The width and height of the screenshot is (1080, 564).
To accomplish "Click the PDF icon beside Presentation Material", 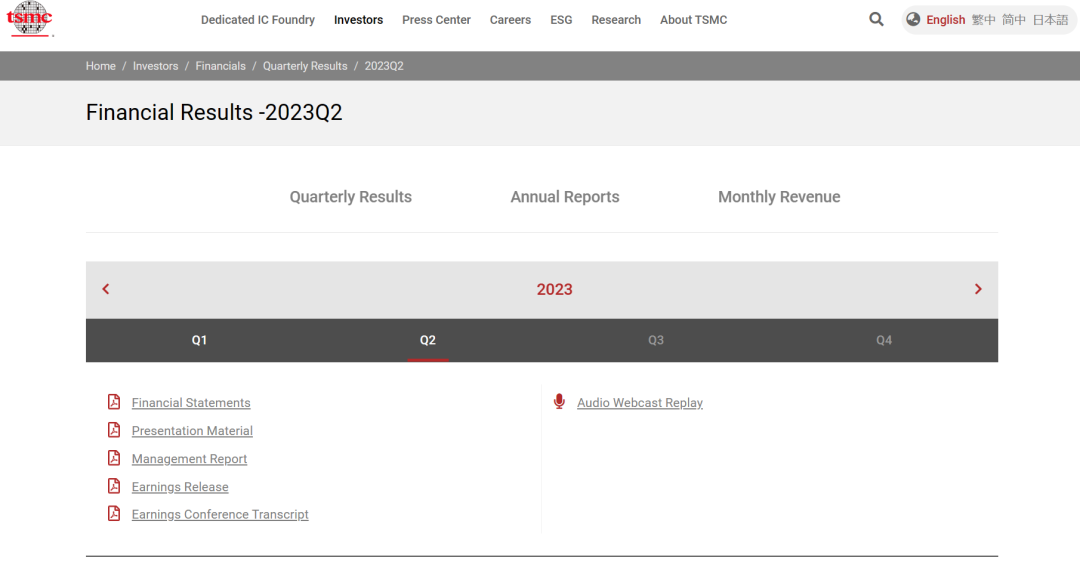I will click(x=114, y=430).
